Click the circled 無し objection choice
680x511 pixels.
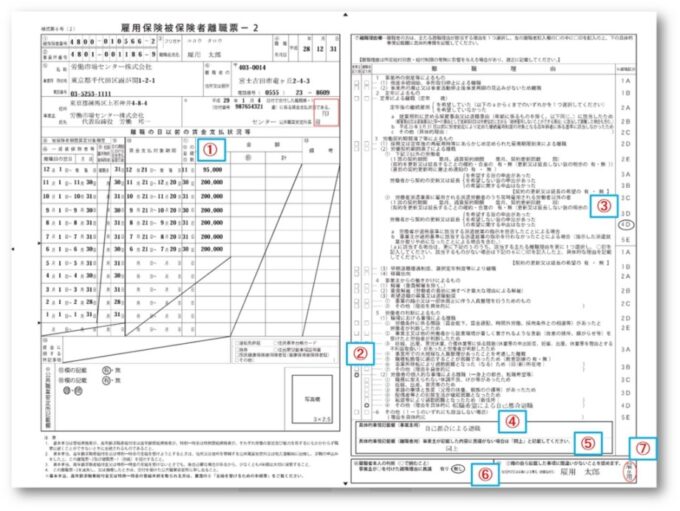(x=458, y=469)
